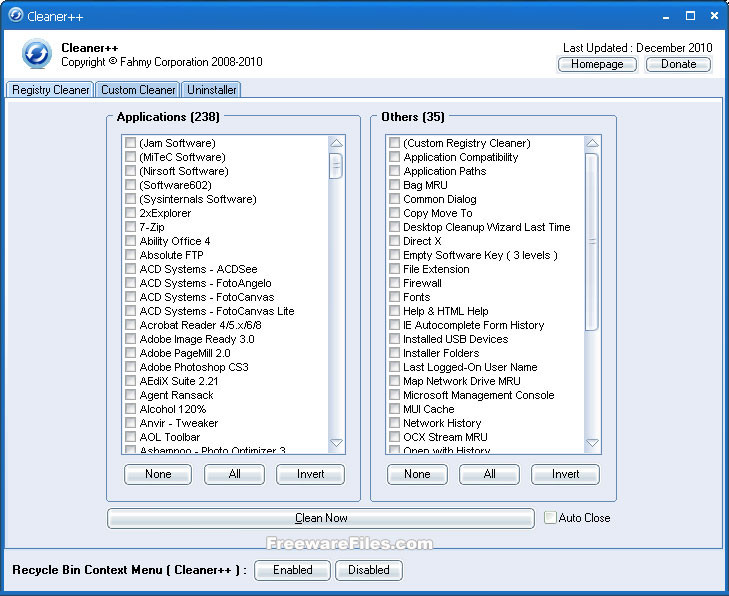Check the Application Compatibility checkbox
The width and height of the screenshot is (729, 596).
point(394,157)
